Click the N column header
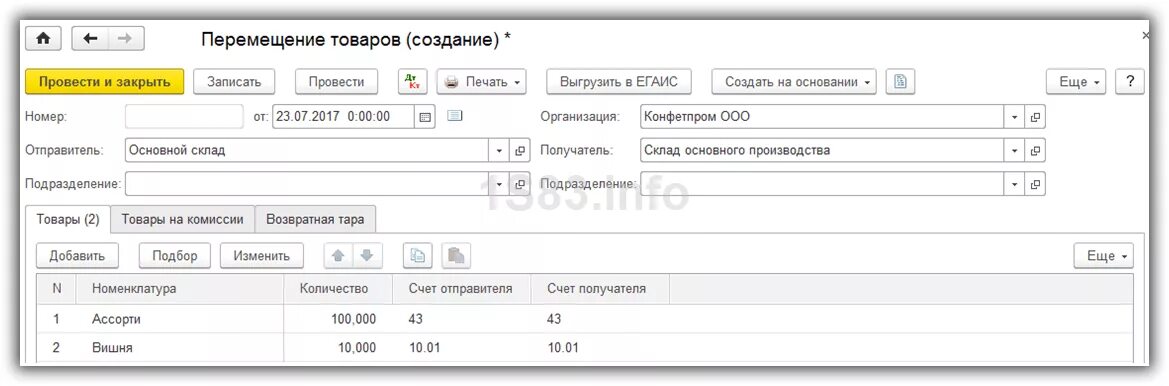 pyautogui.click(x=57, y=288)
